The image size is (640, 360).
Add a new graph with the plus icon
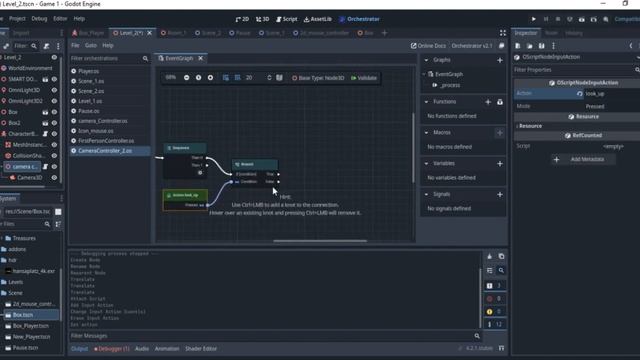[x=500, y=60]
